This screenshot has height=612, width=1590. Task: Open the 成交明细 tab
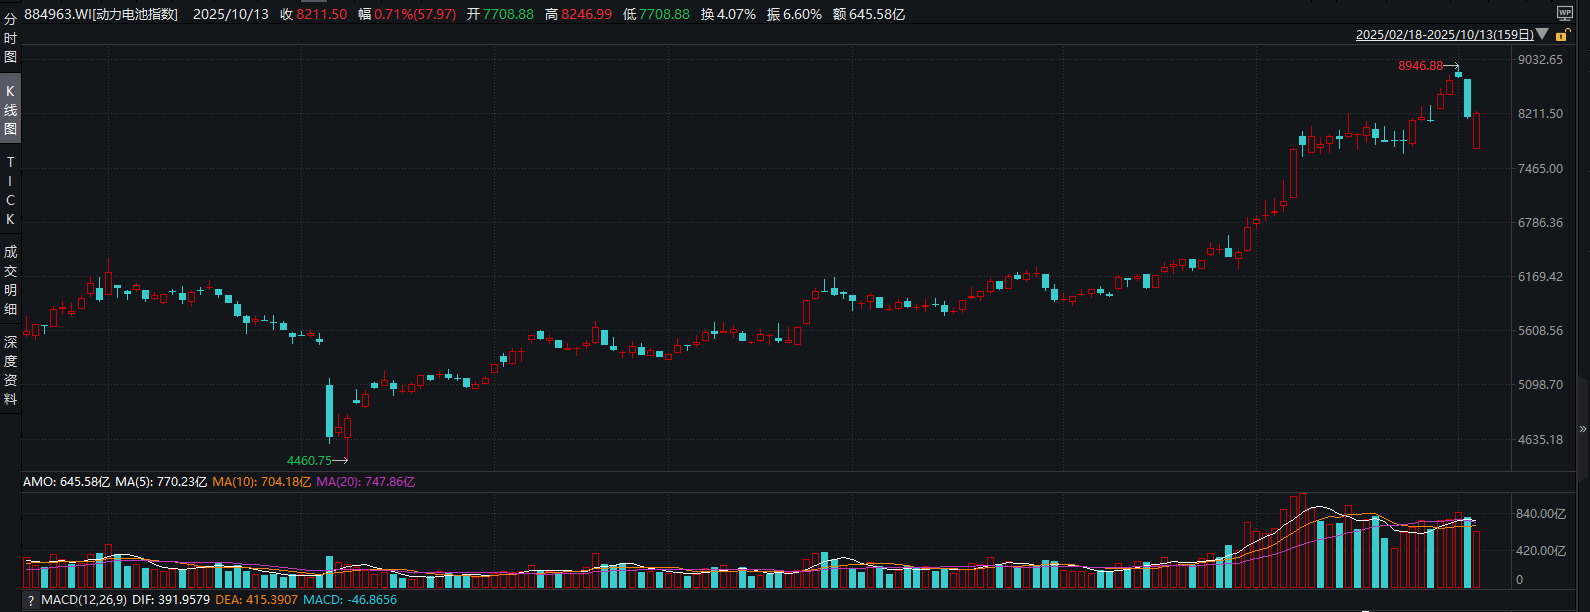10,280
